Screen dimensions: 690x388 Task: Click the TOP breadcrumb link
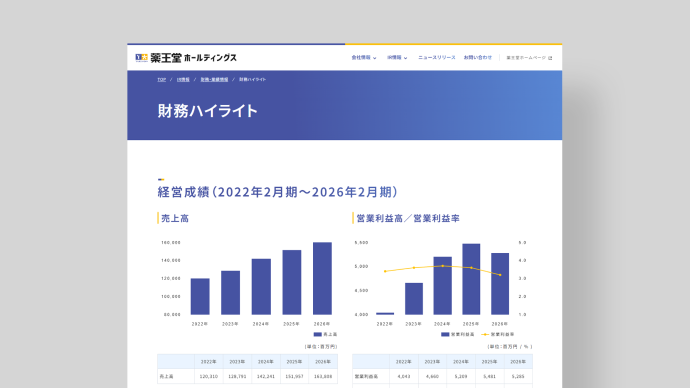click(161, 80)
